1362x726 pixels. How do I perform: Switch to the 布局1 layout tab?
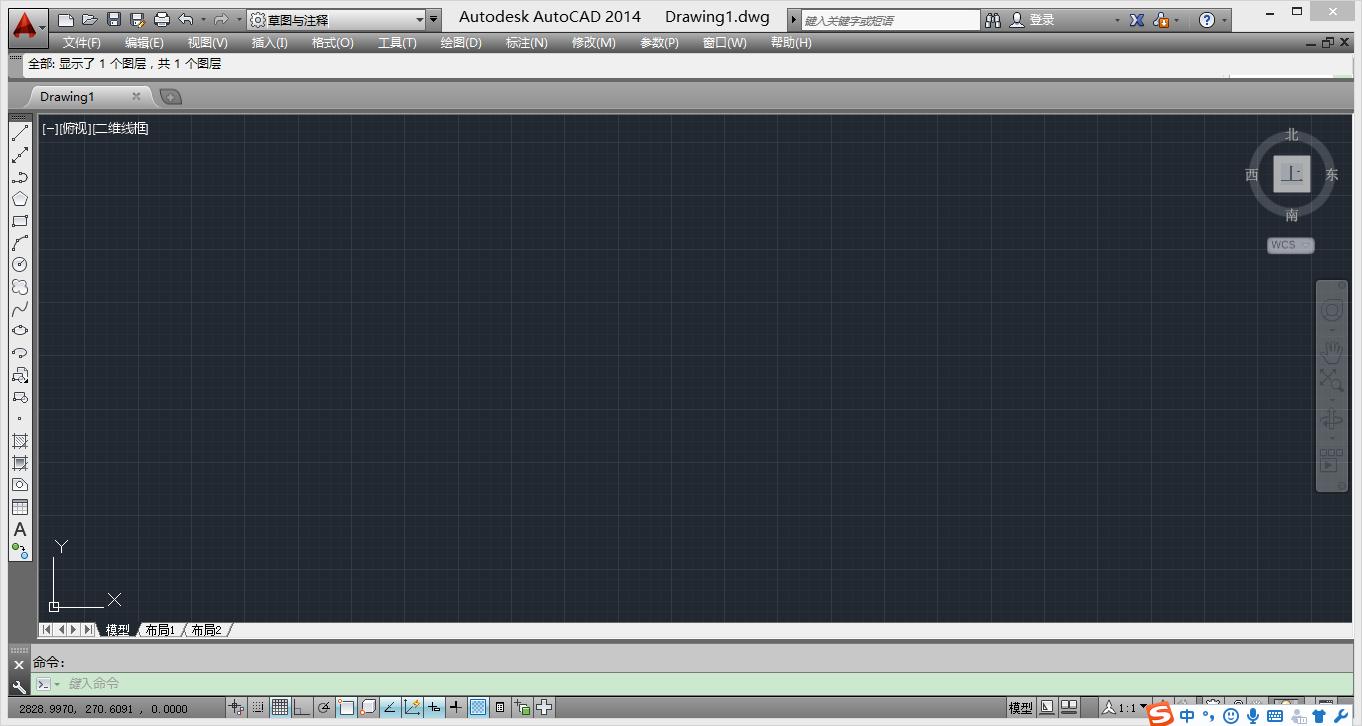[160, 630]
